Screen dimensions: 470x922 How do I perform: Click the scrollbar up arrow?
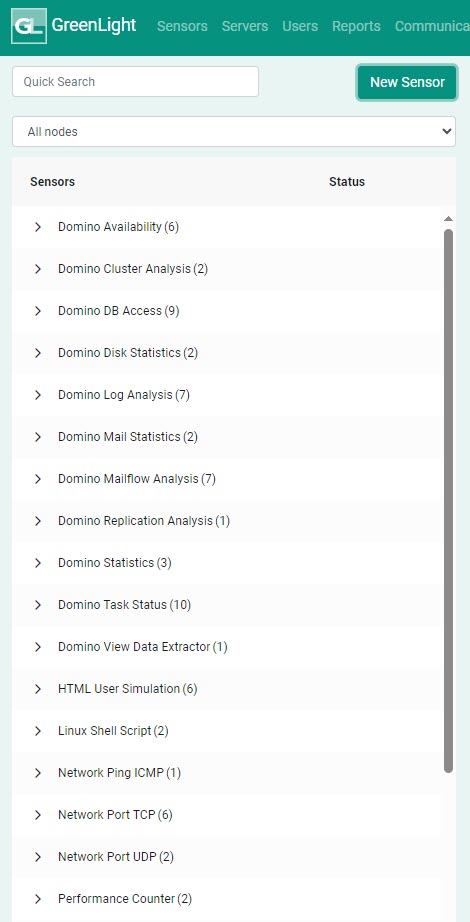pos(448,219)
